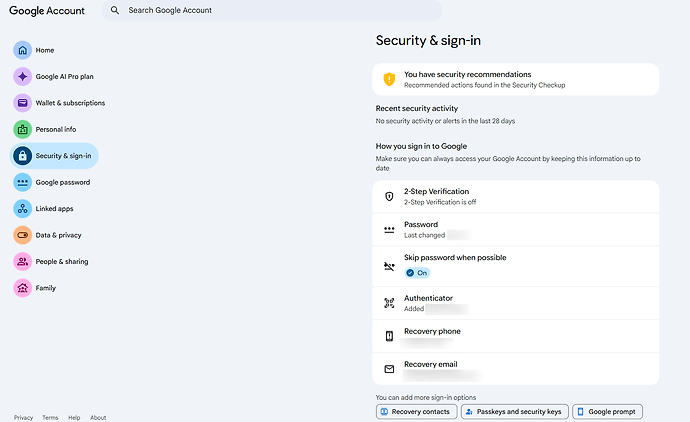The width and height of the screenshot is (690, 422).
Task: Open the Google AI Pro plan sparkle icon
Action: tap(22, 77)
